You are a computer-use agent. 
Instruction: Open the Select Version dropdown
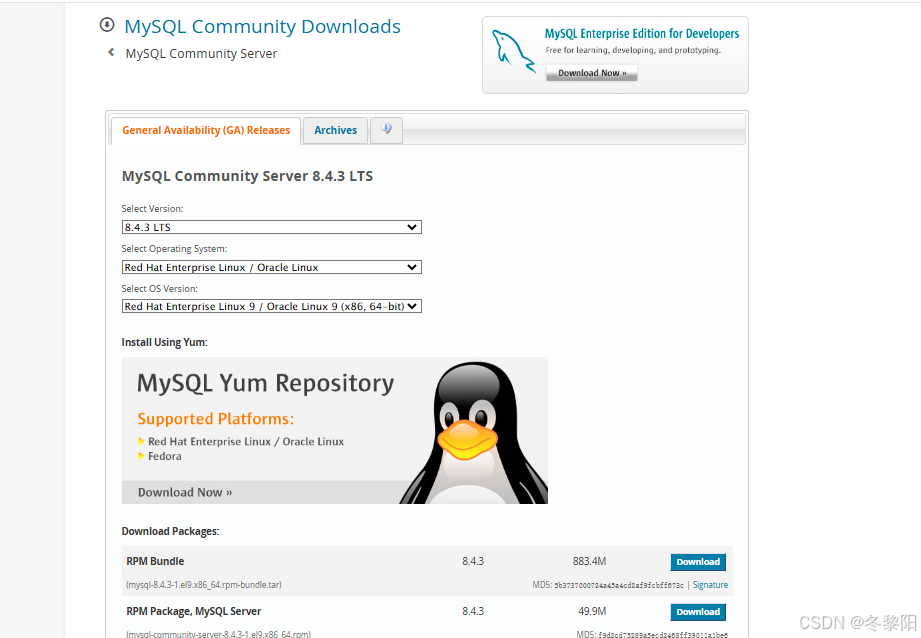tap(271, 227)
